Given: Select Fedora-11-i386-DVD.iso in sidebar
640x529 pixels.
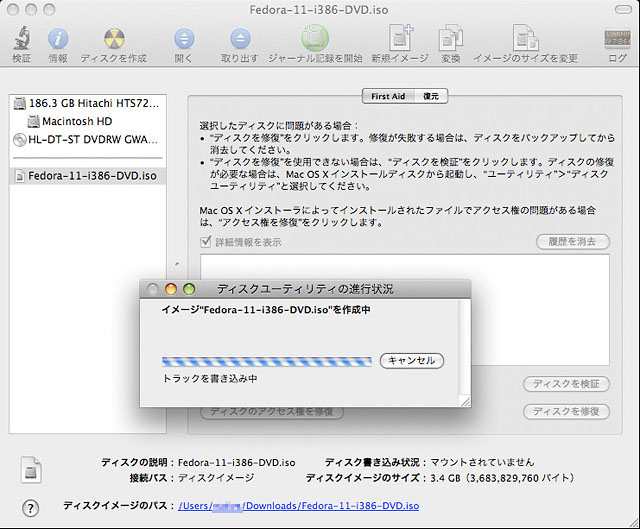Looking at the screenshot, I should tap(87, 176).
